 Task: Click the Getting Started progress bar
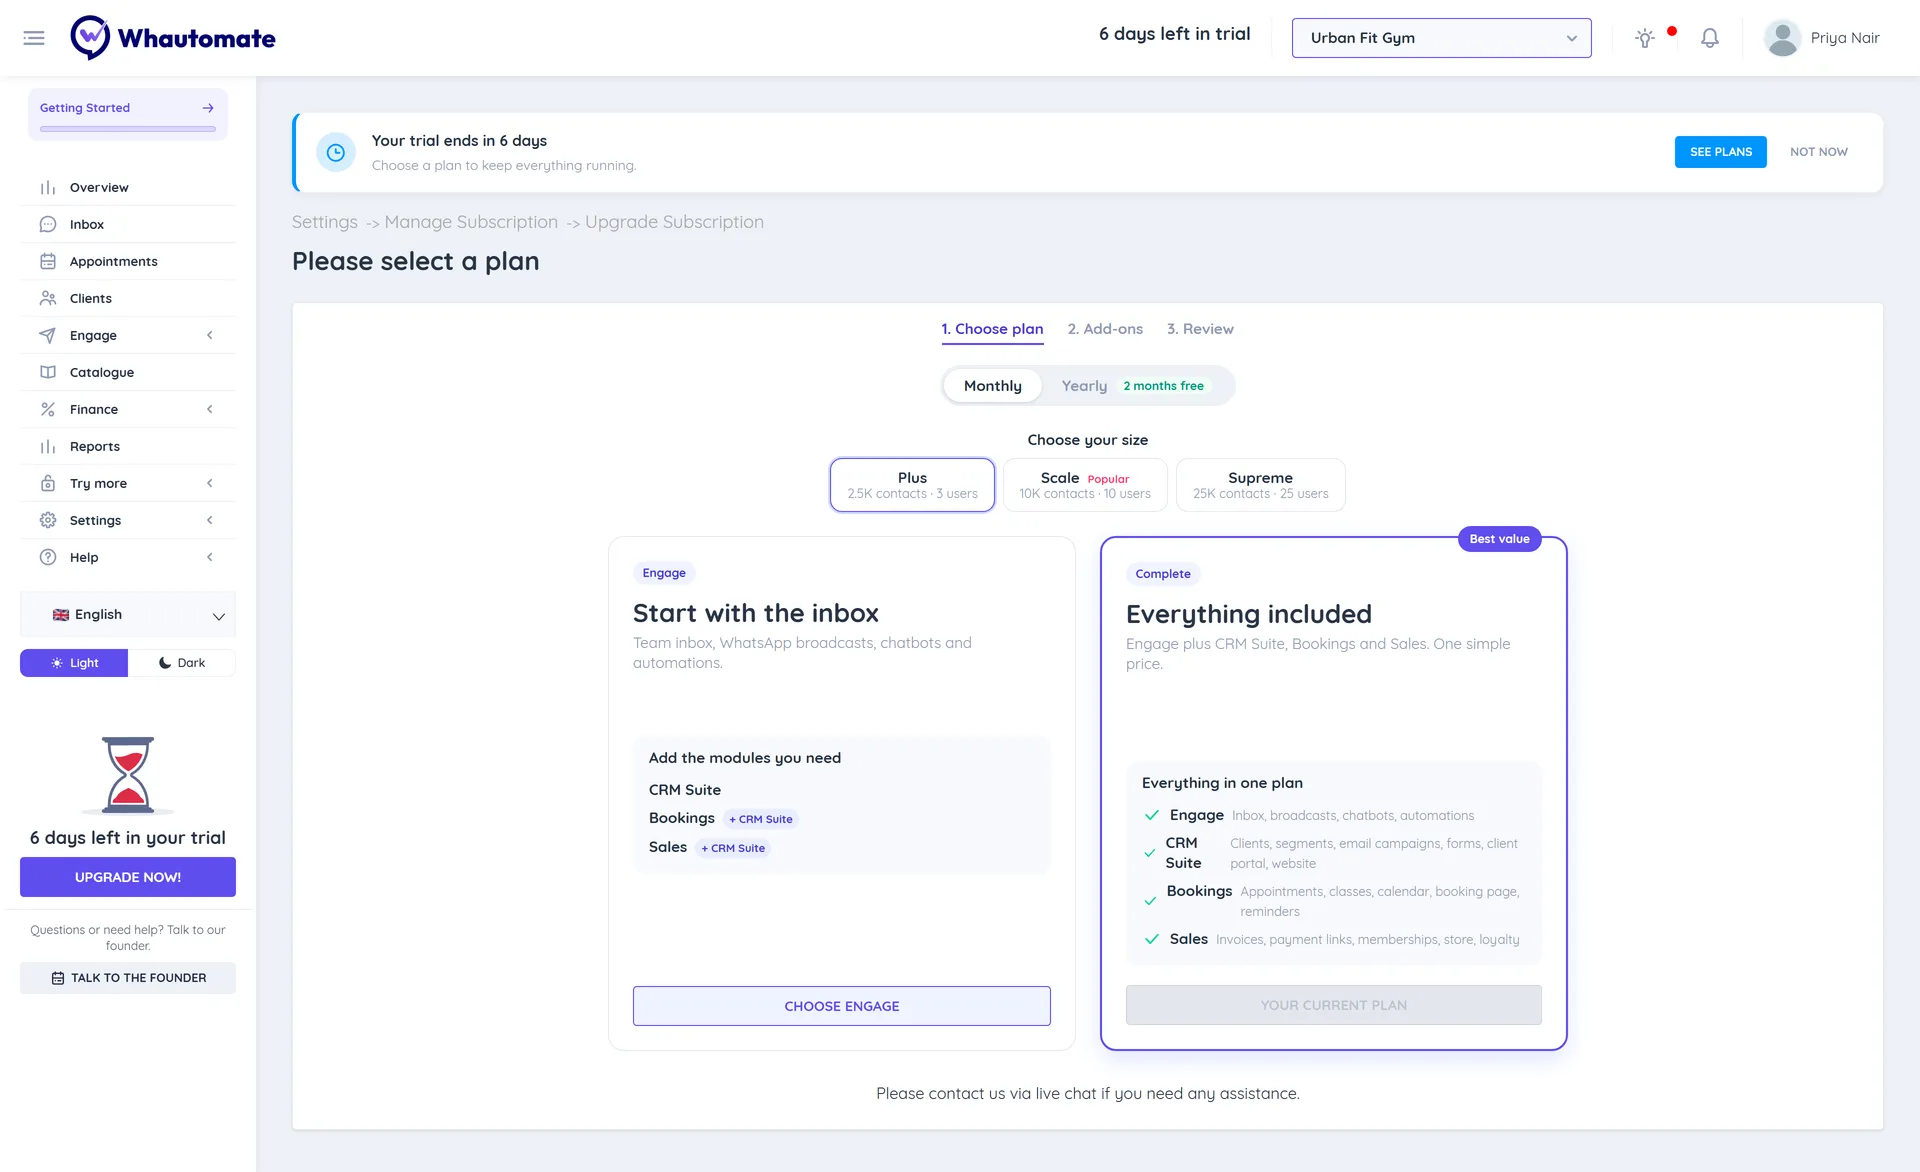click(128, 129)
